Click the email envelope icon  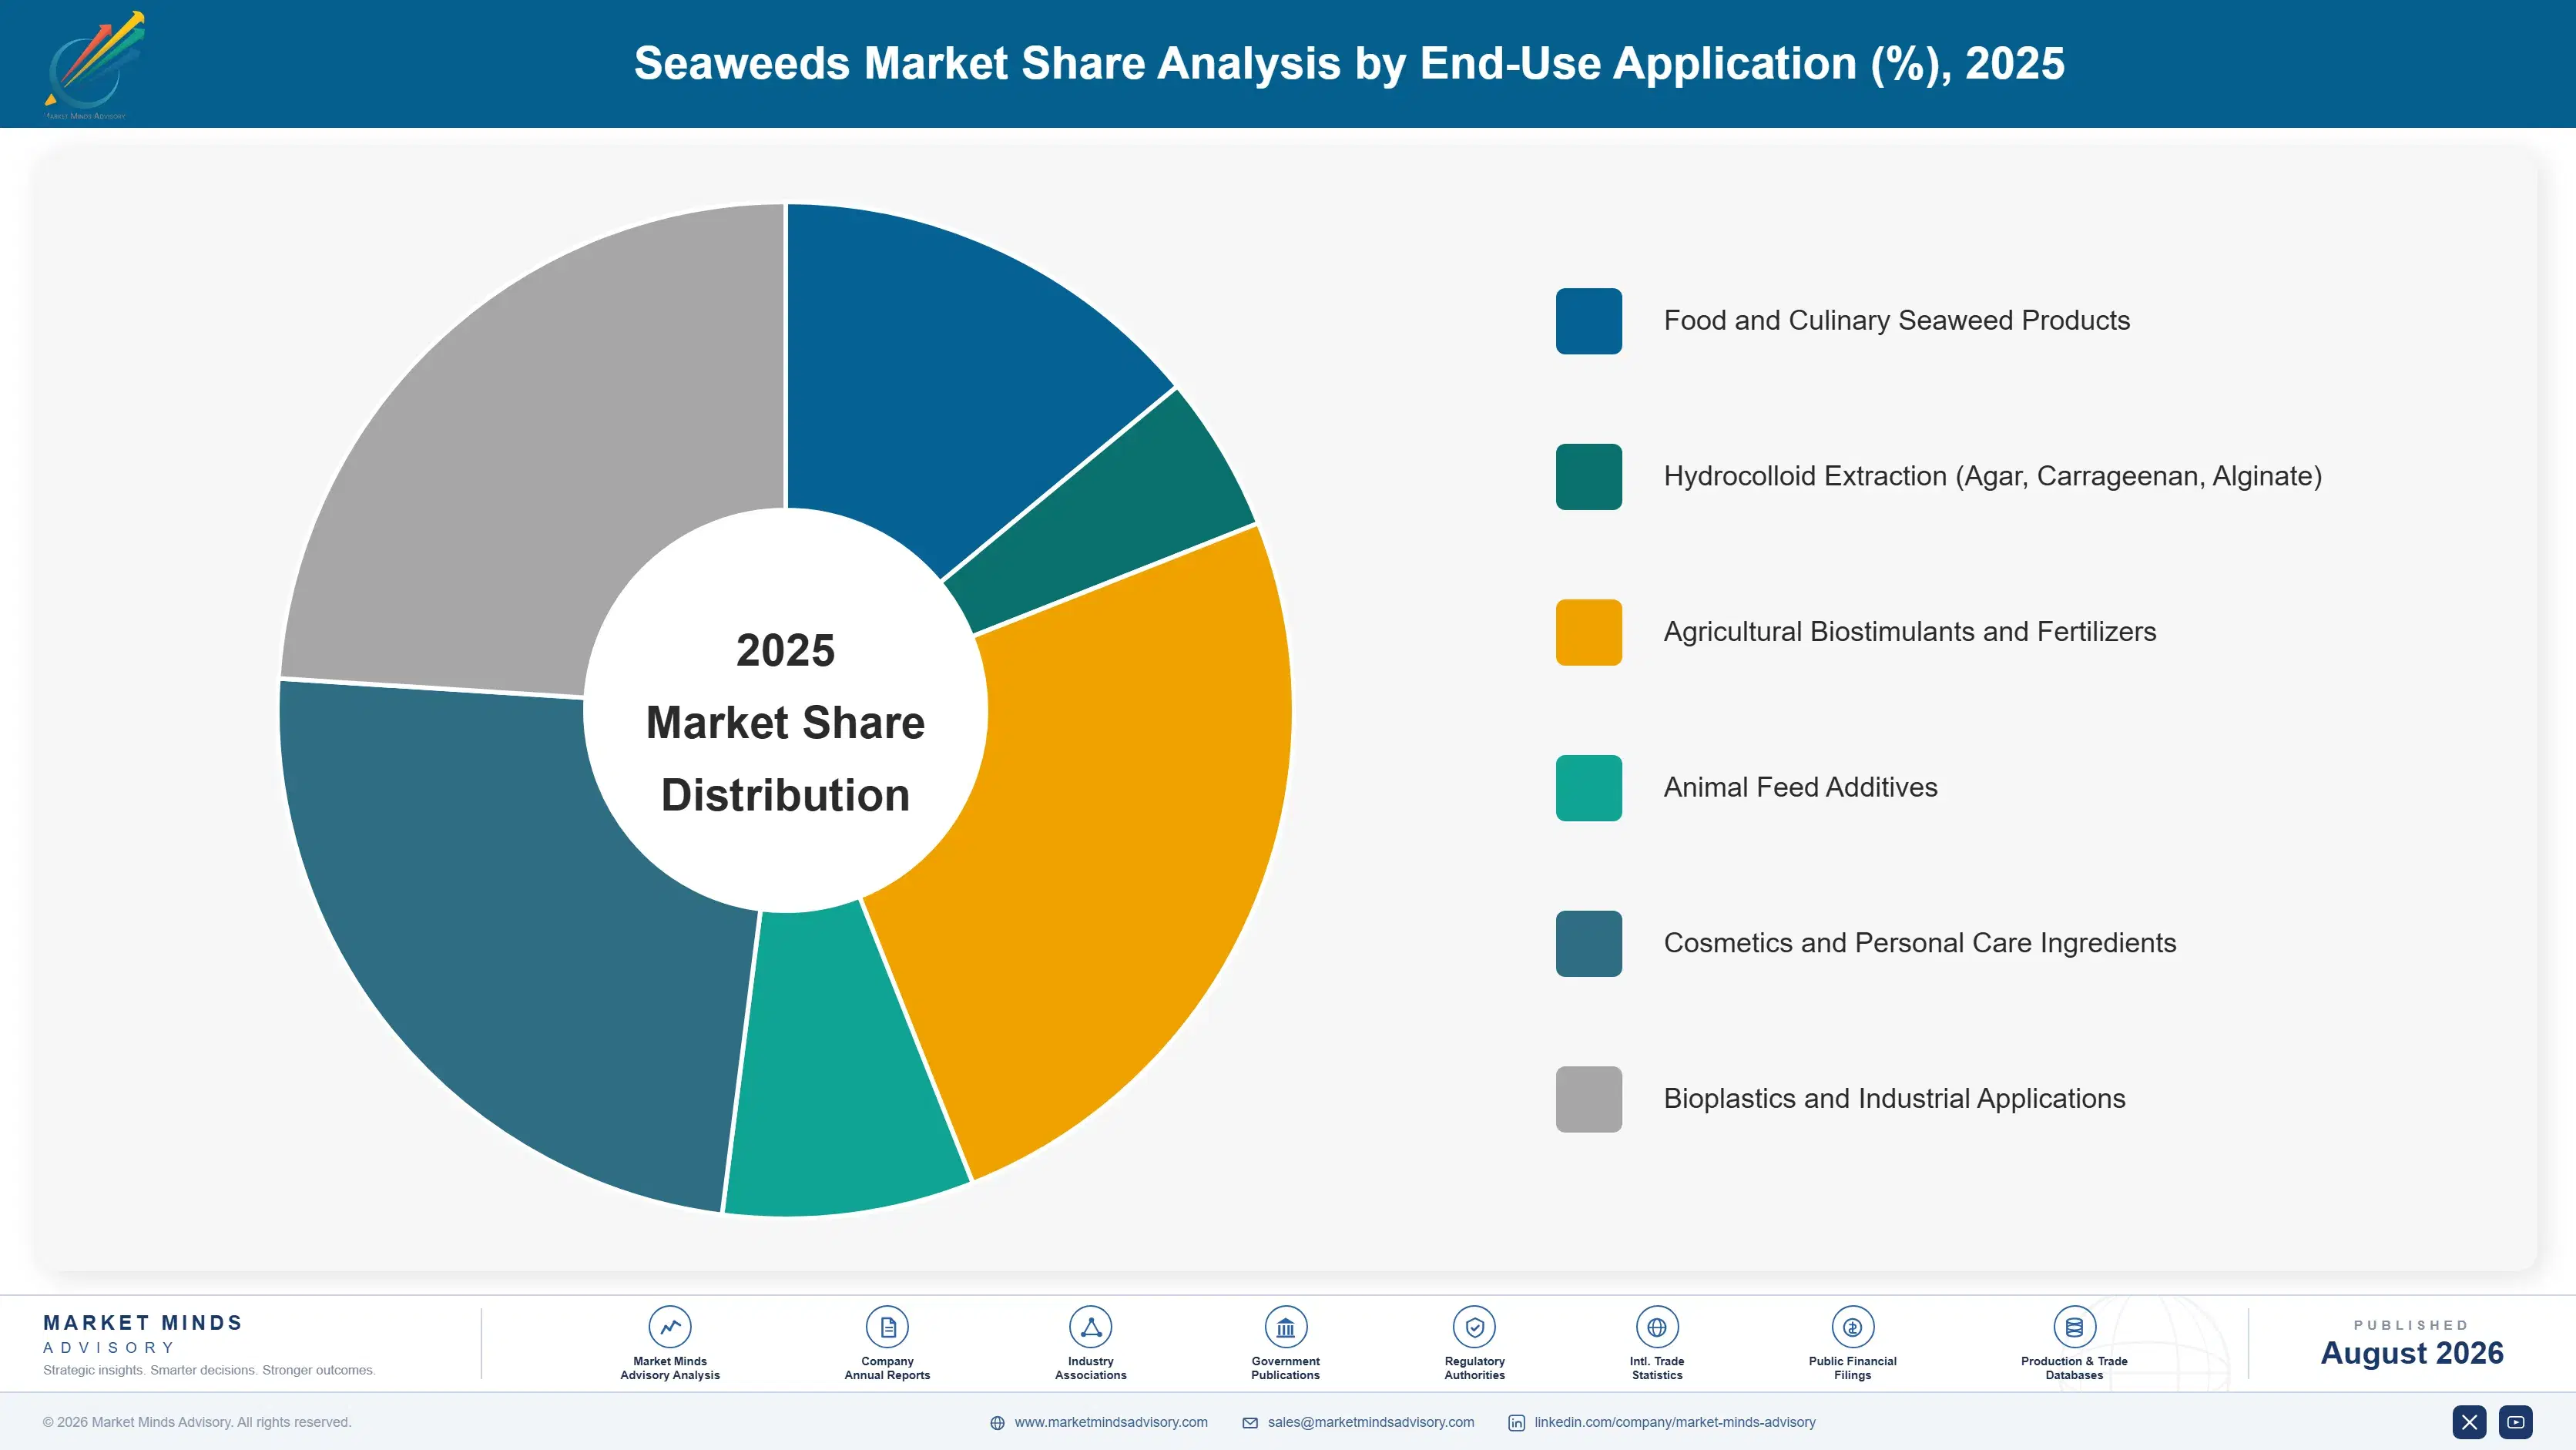tap(1250, 1423)
